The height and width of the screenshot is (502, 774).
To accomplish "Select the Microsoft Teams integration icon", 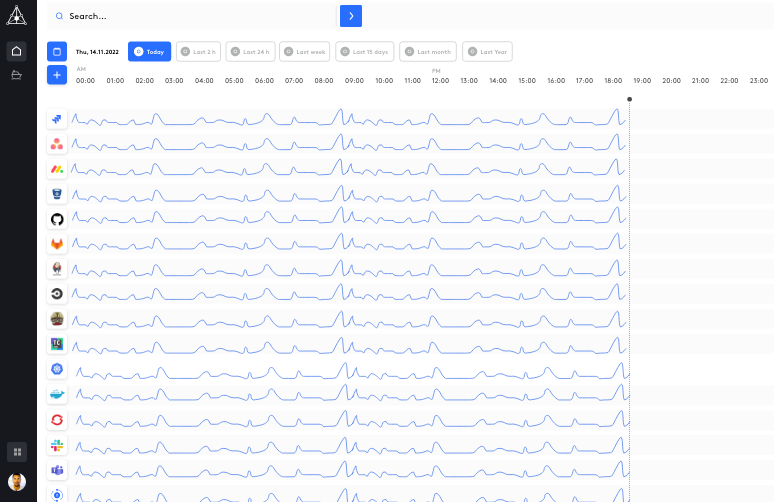I will (57, 470).
